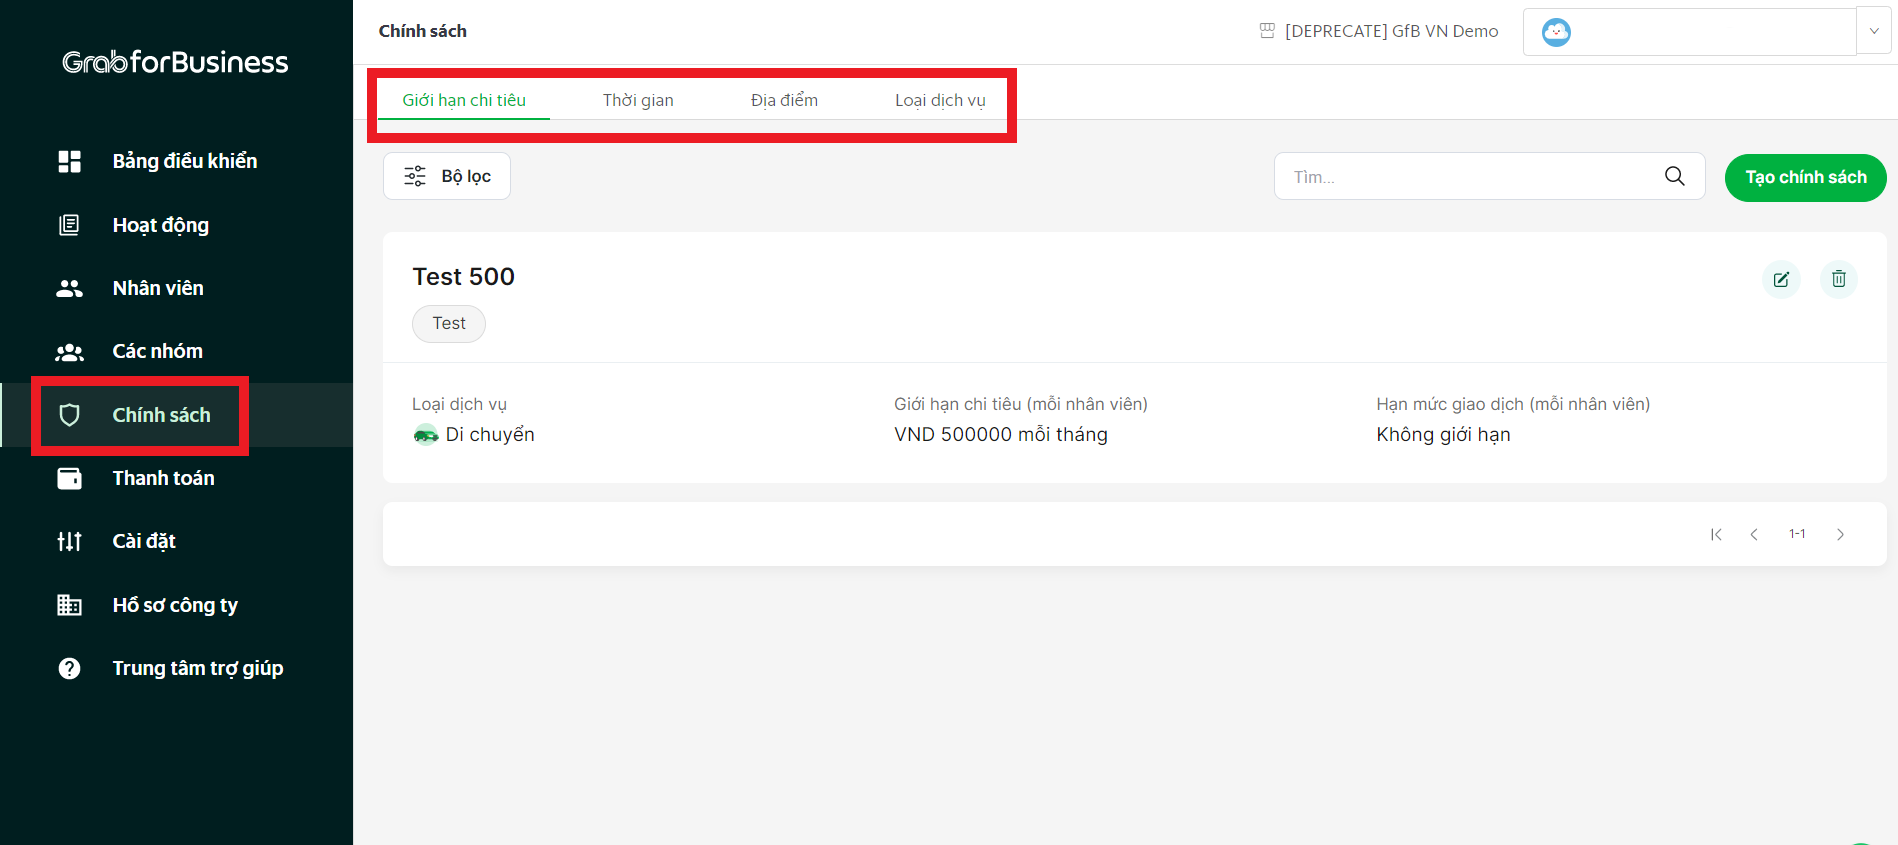
Task: Click the Các nhóm groups icon
Action: [69, 352]
